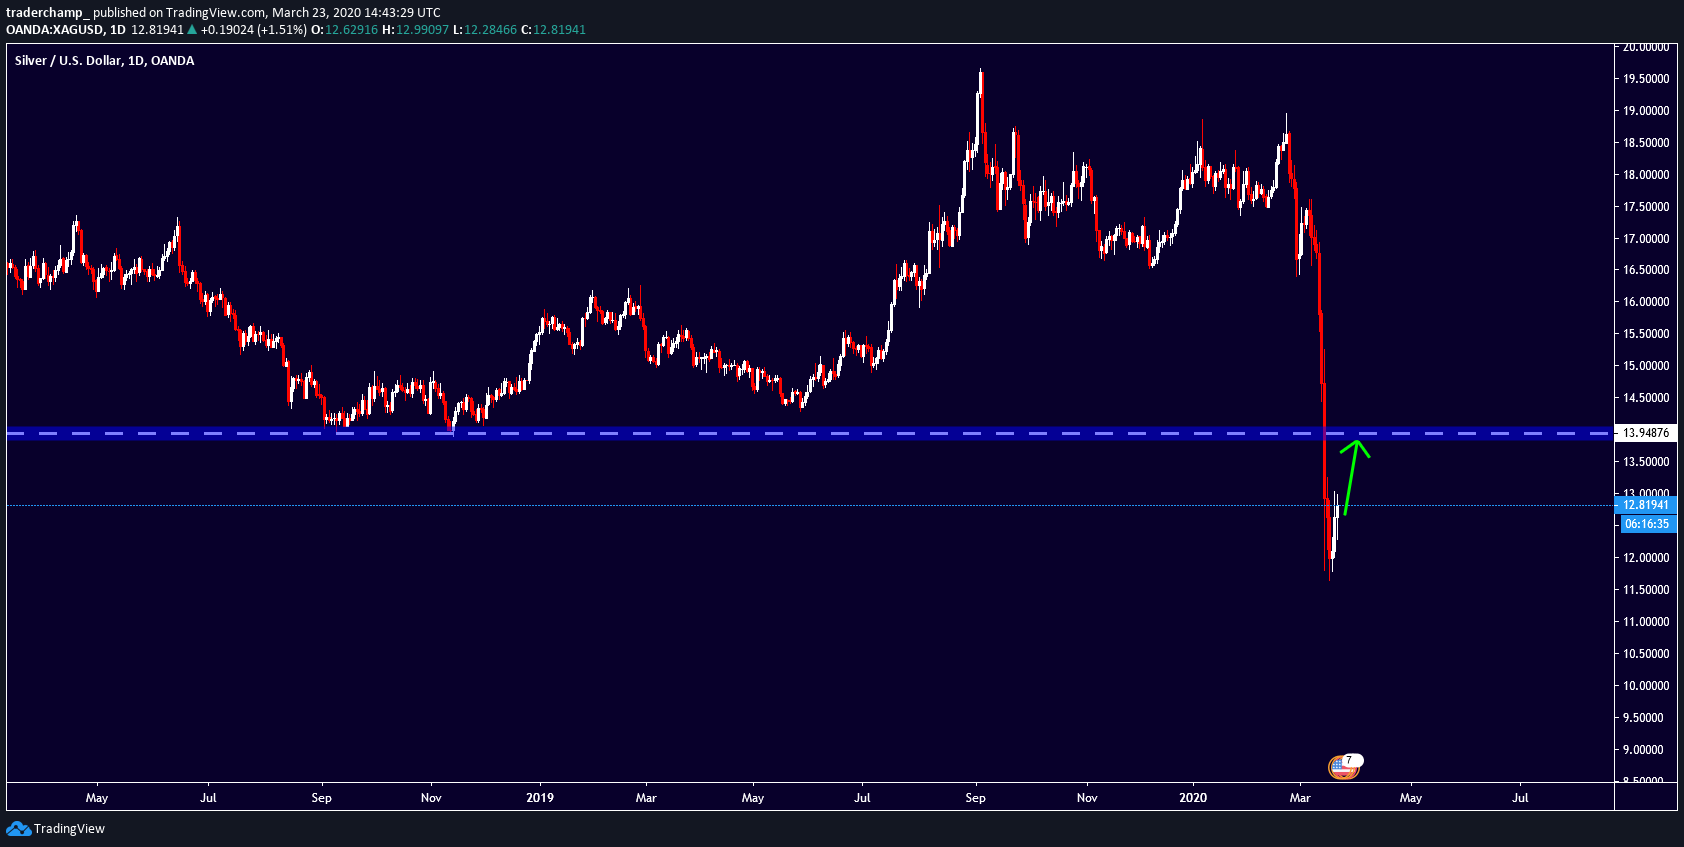
Task: Click the 12.00000 price axis label
Action: [1646, 558]
